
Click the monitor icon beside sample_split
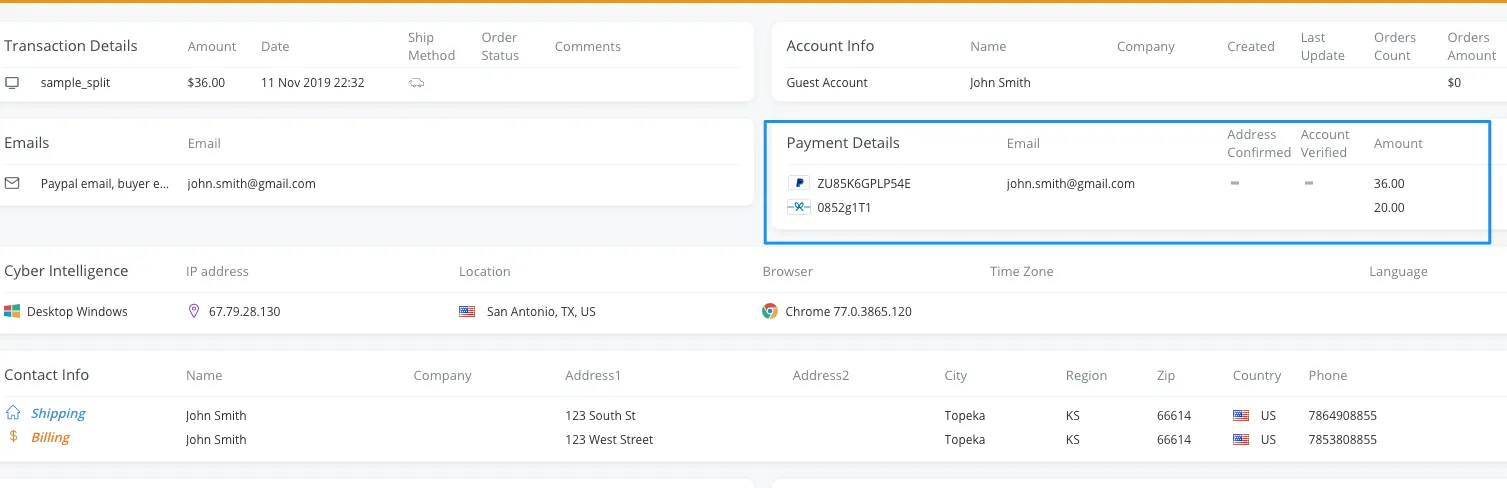12,83
